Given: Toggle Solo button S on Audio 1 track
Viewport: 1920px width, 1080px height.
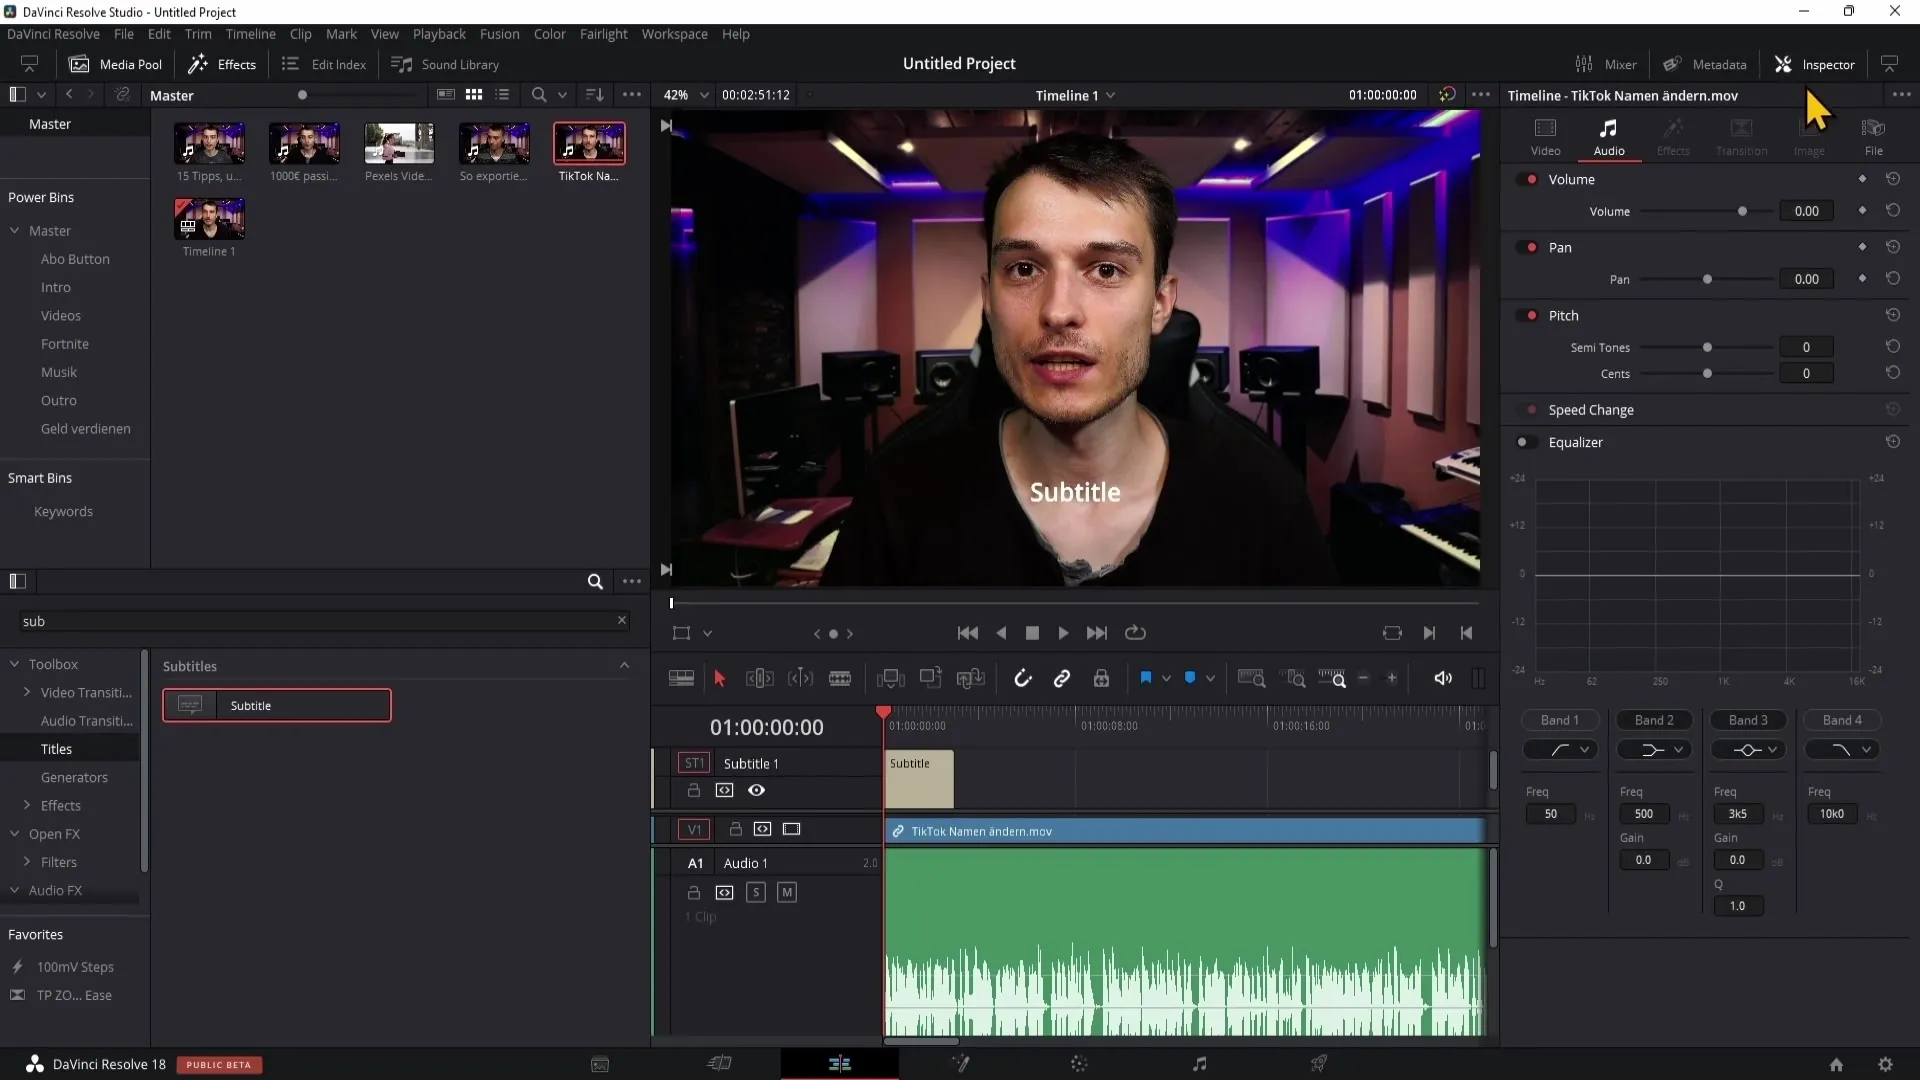Looking at the screenshot, I should coord(756,893).
